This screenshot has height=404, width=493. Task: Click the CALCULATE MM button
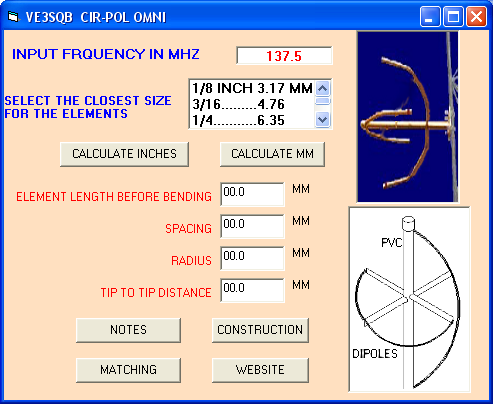(272, 154)
